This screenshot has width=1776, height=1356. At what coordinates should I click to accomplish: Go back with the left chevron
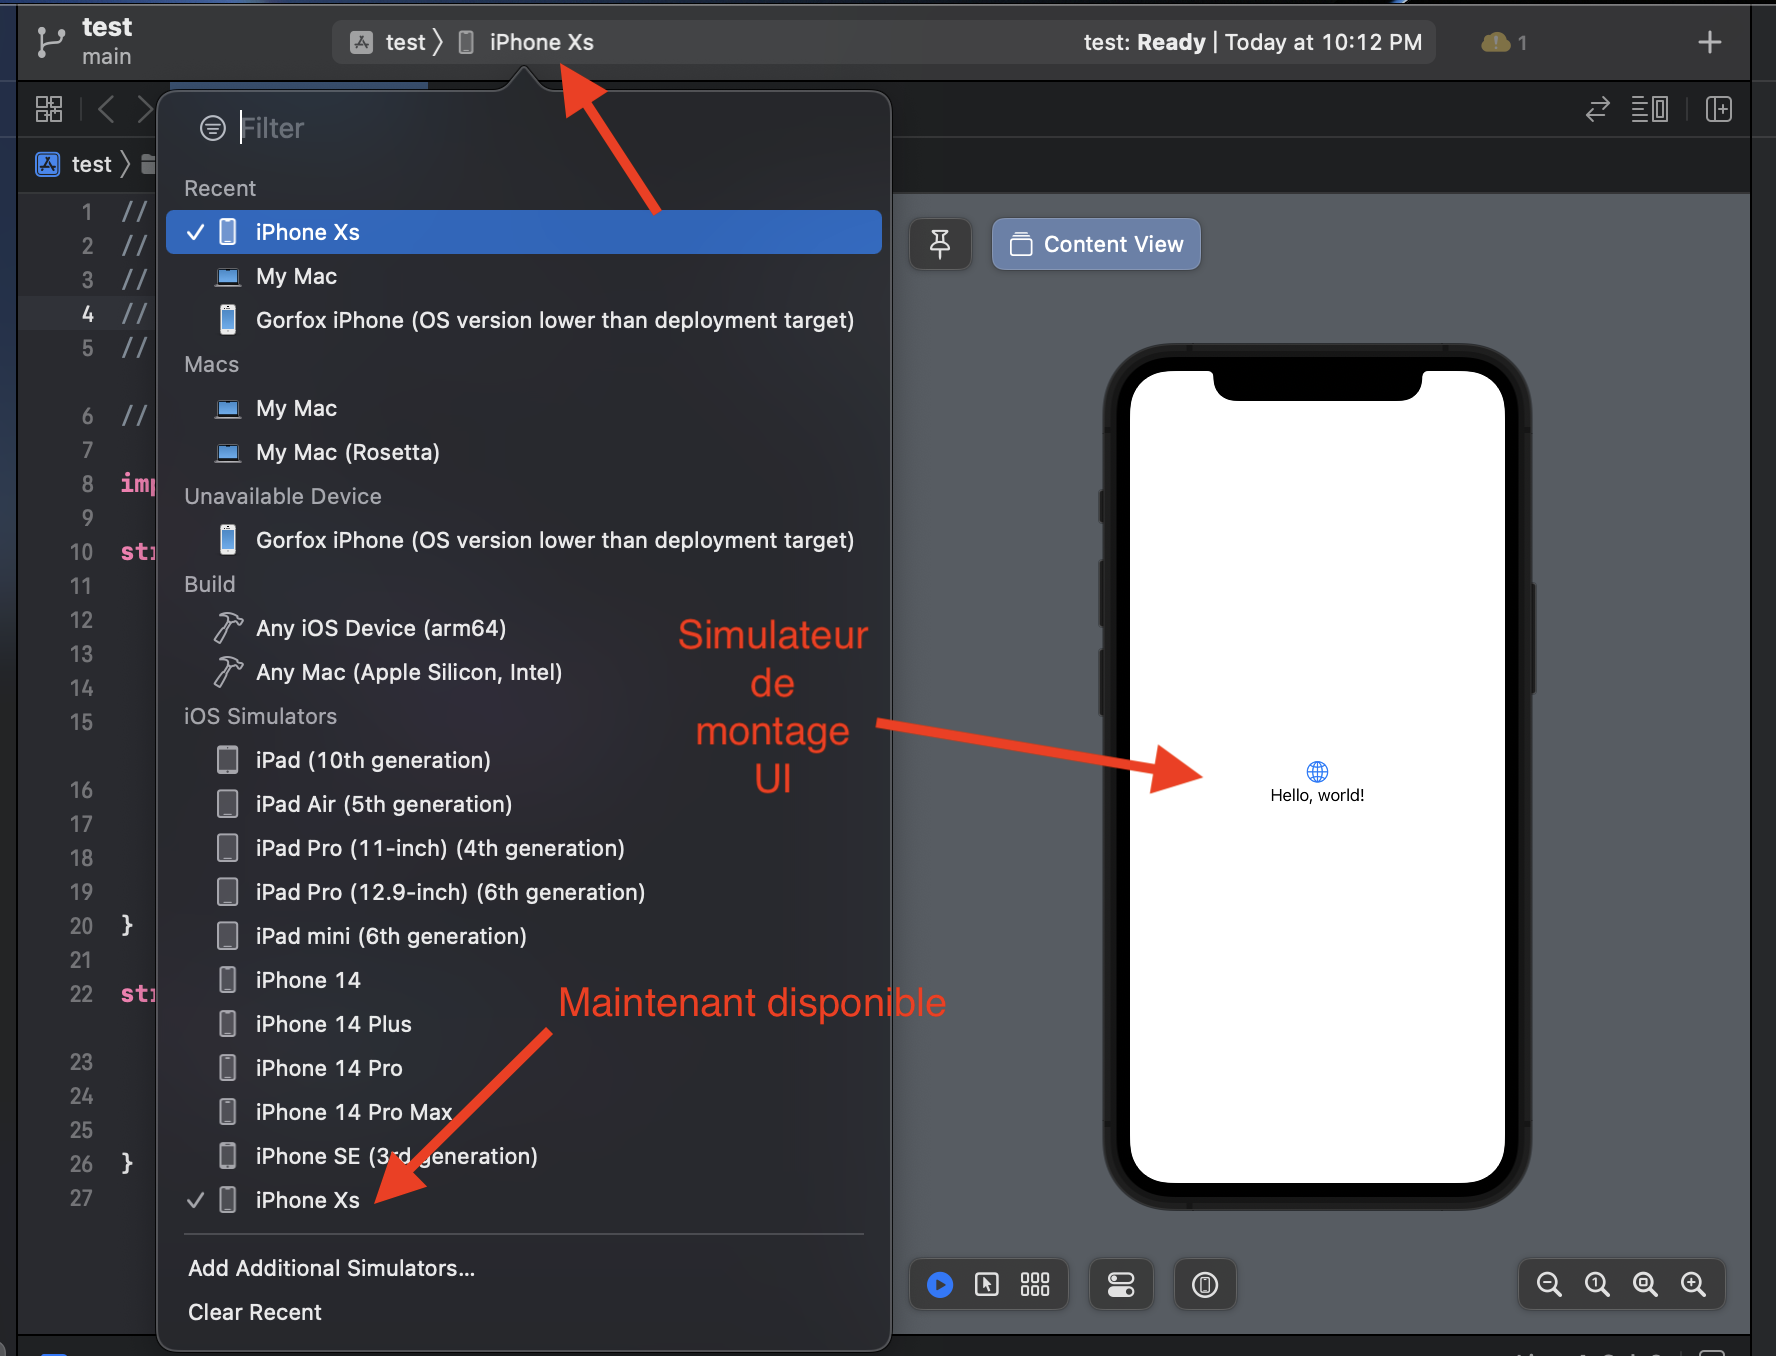pyautogui.click(x=106, y=109)
